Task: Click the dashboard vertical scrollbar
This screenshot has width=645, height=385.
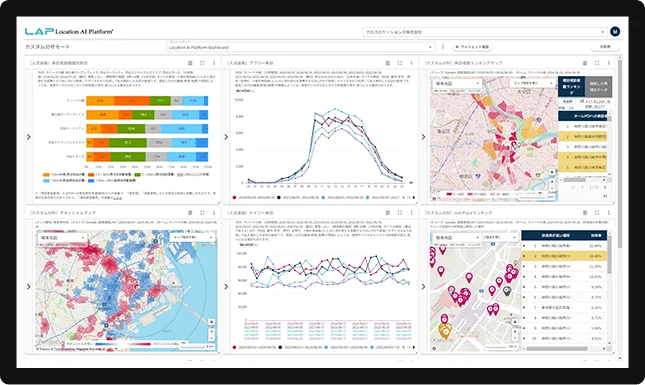Action: pyautogui.click(x=619, y=154)
